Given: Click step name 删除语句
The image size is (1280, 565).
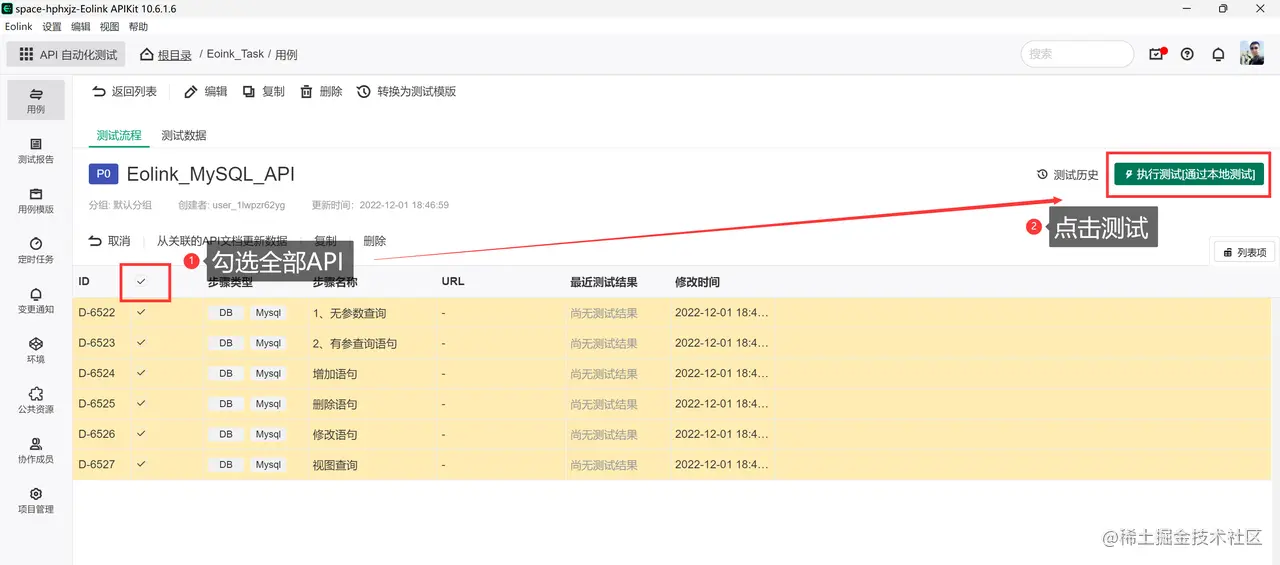Looking at the screenshot, I should pos(335,404).
